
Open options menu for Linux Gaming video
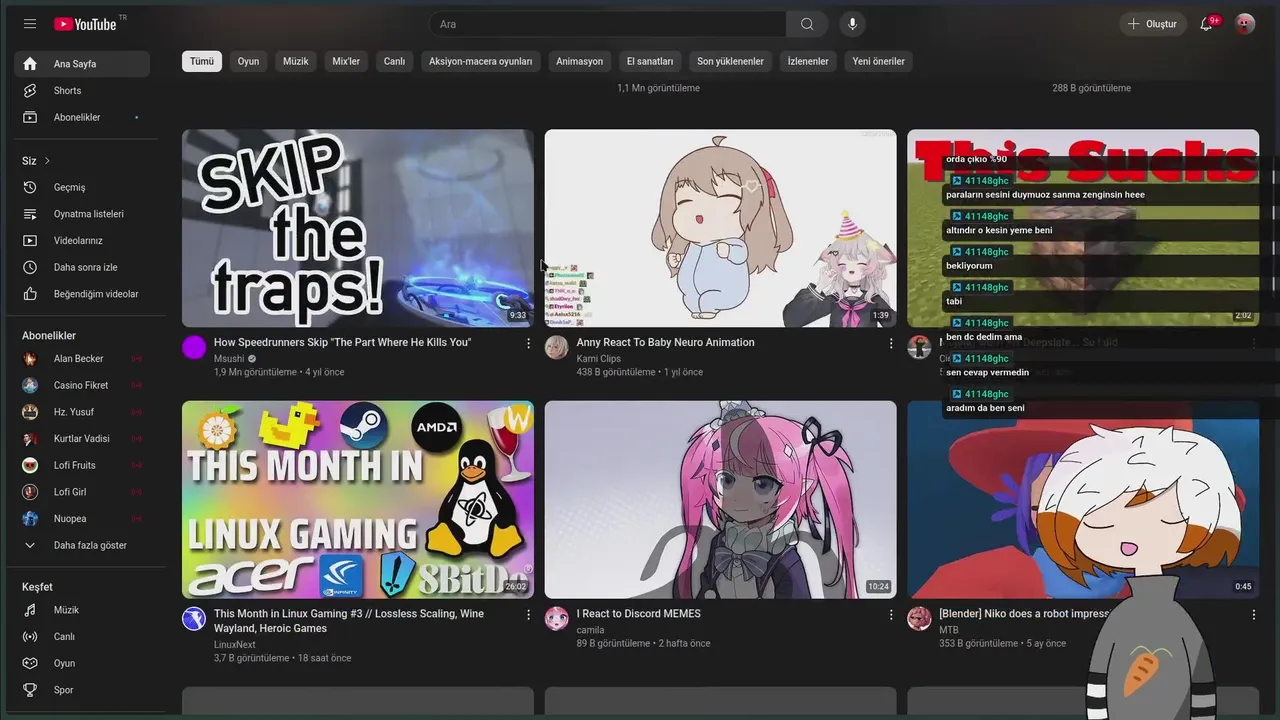coord(529,615)
